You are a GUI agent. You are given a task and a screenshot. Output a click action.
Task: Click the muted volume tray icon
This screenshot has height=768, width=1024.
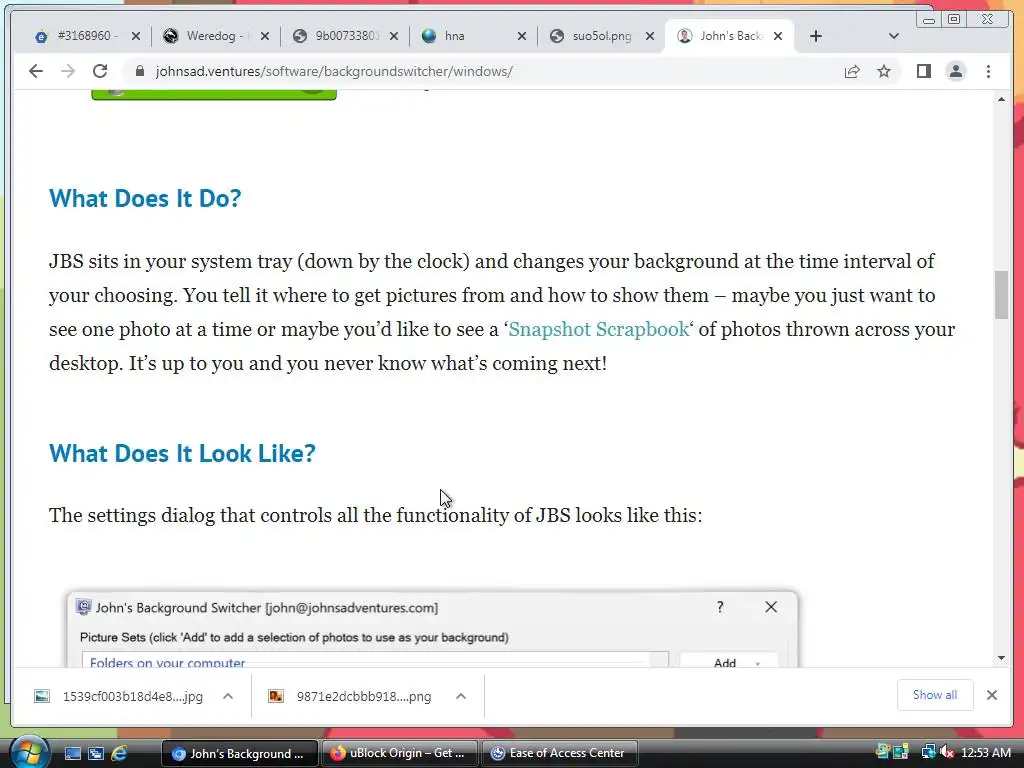tap(947, 752)
